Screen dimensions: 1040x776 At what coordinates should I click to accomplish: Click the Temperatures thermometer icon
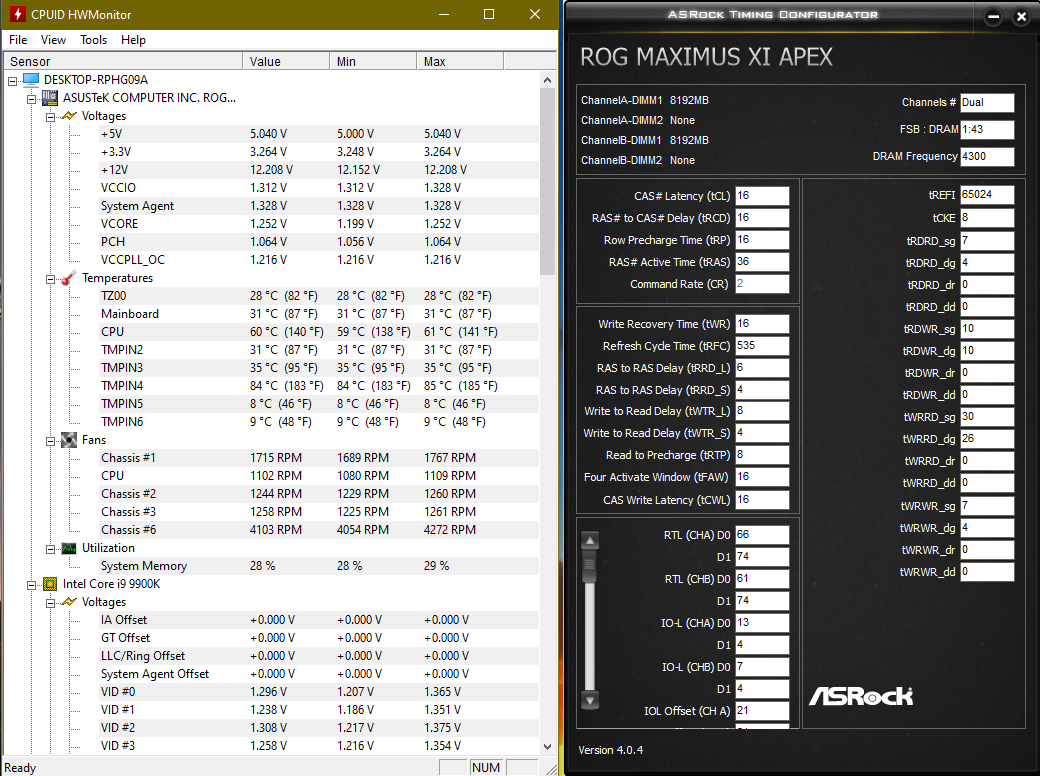(x=69, y=279)
